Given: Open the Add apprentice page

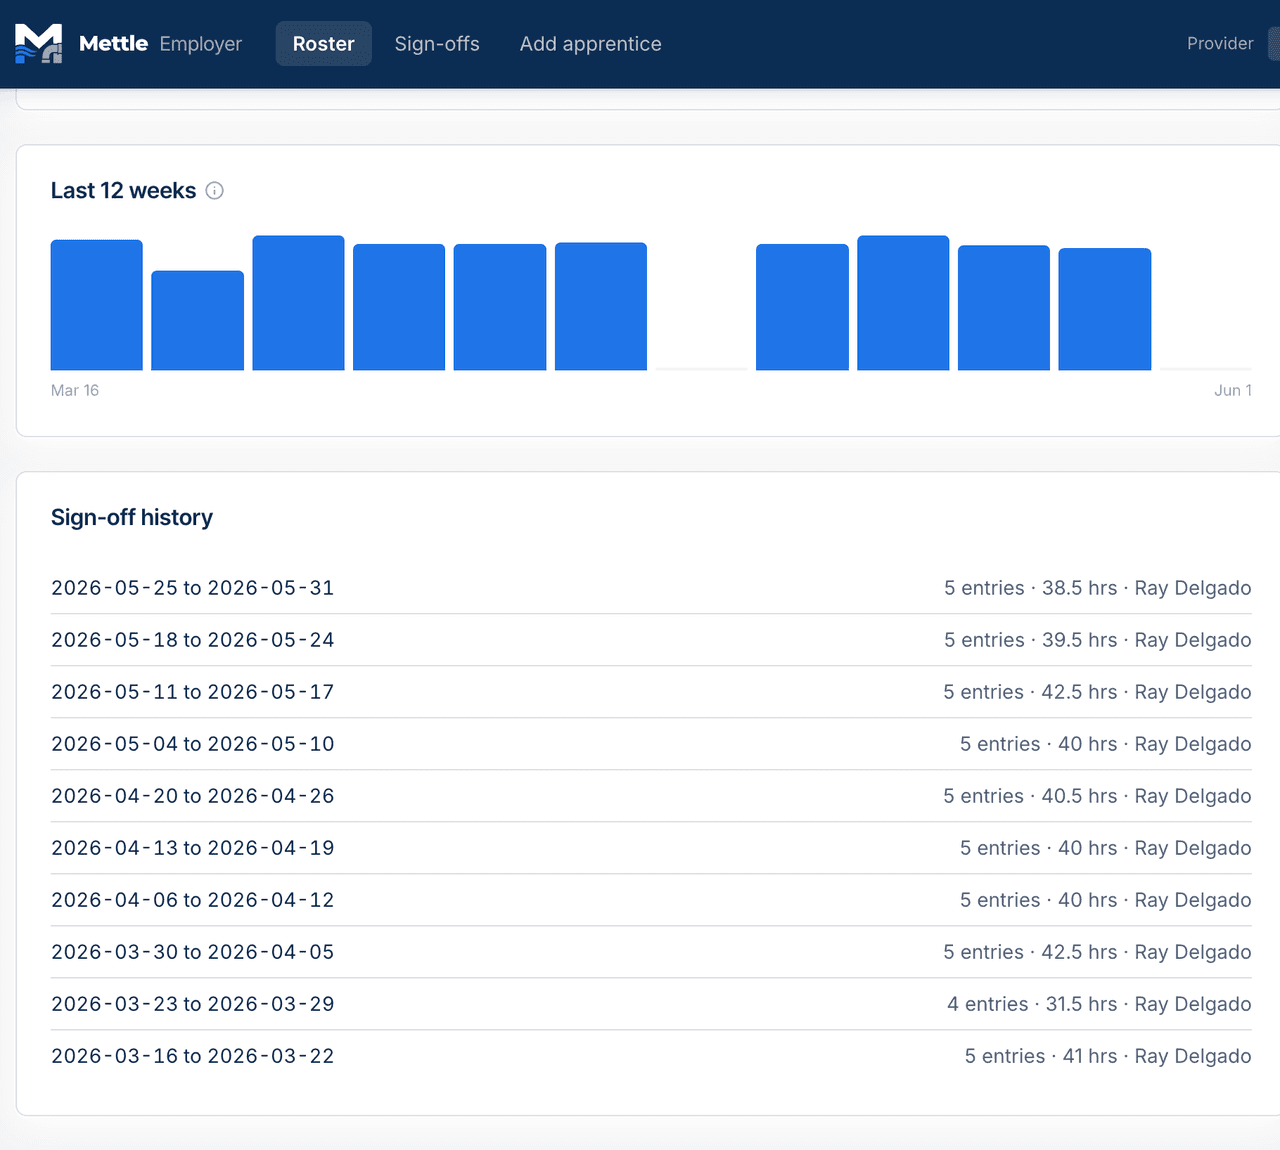Looking at the screenshot, I should click(590, 44).
